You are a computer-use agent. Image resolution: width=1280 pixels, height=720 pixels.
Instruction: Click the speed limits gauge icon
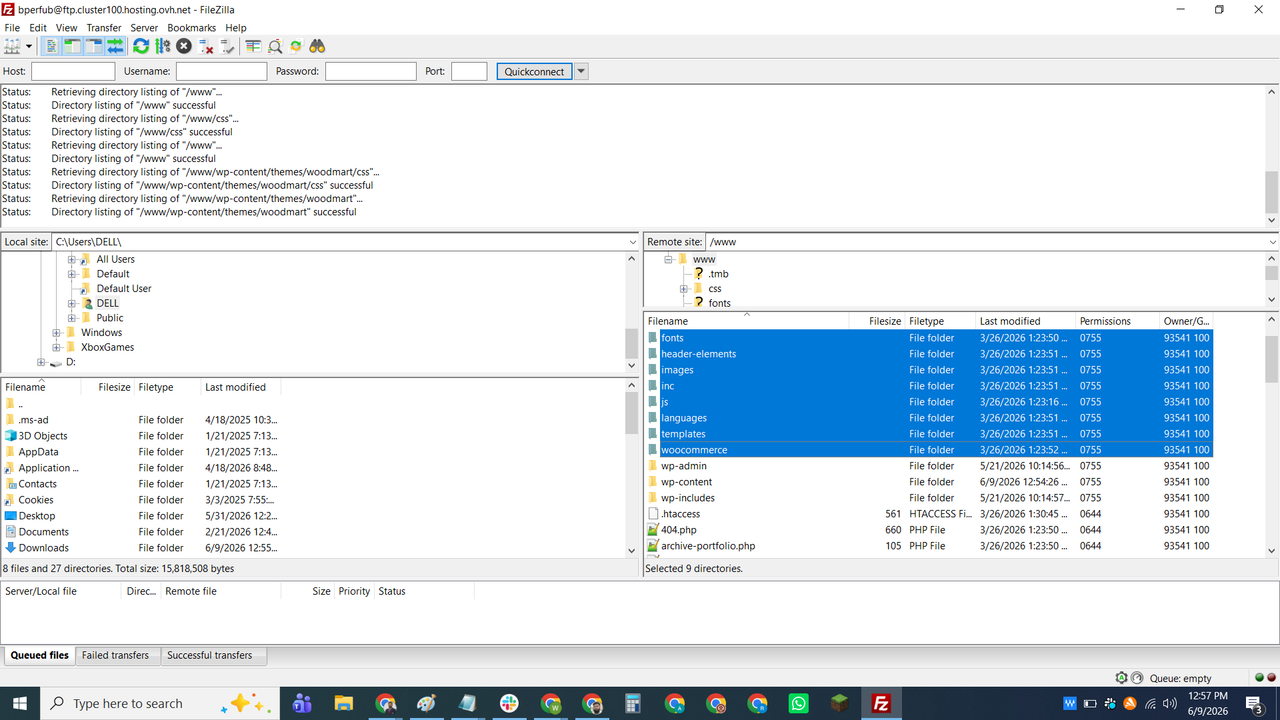[1135, 678]
